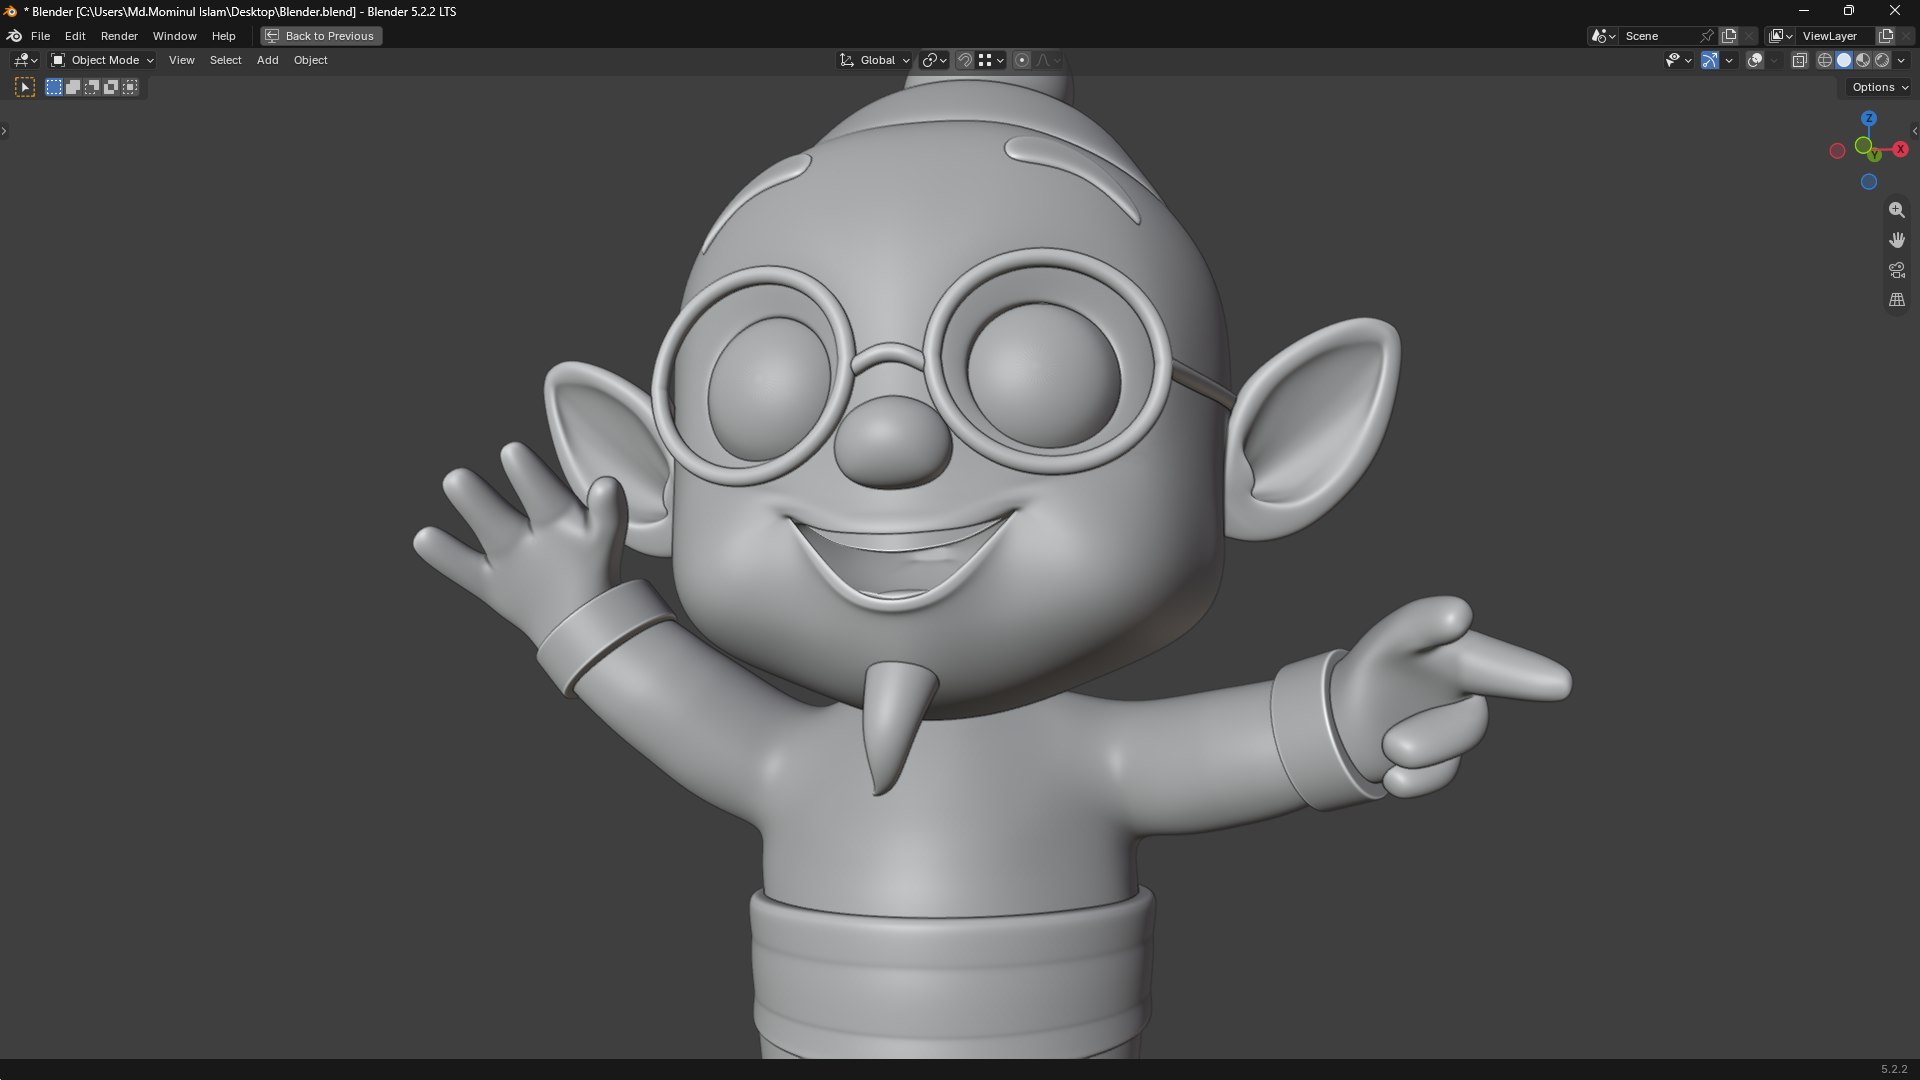Toggle viewport gizmos display
The height and width of the screenshot is (1080, 1920).
[1710, 61]
